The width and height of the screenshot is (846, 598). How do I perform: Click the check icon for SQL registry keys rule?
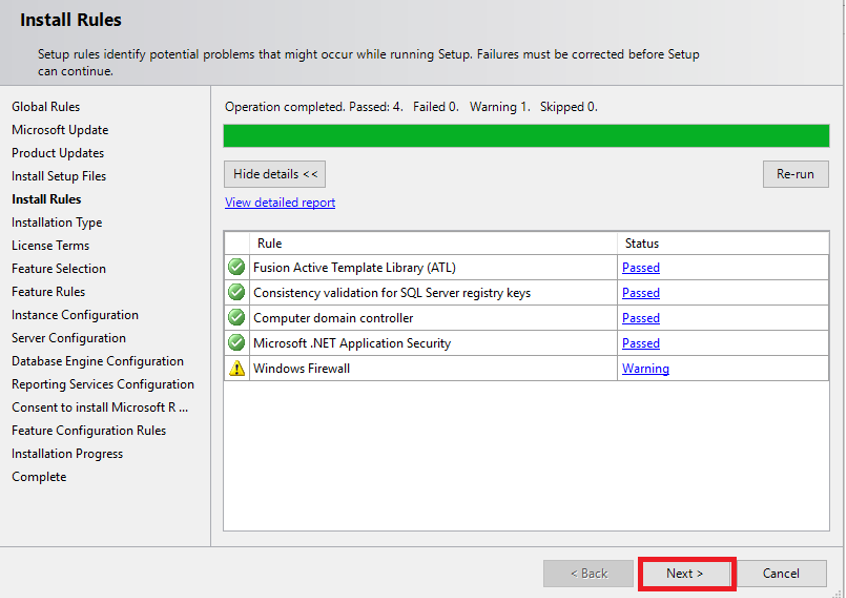pos(237,292)
